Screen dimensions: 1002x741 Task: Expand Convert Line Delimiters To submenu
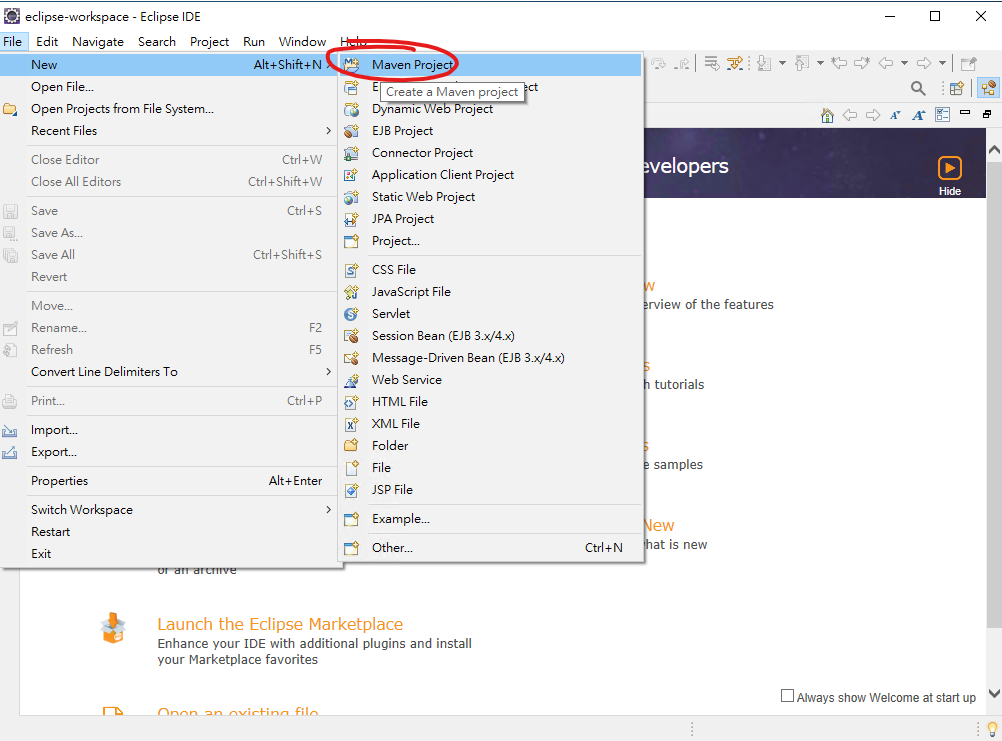169,372
